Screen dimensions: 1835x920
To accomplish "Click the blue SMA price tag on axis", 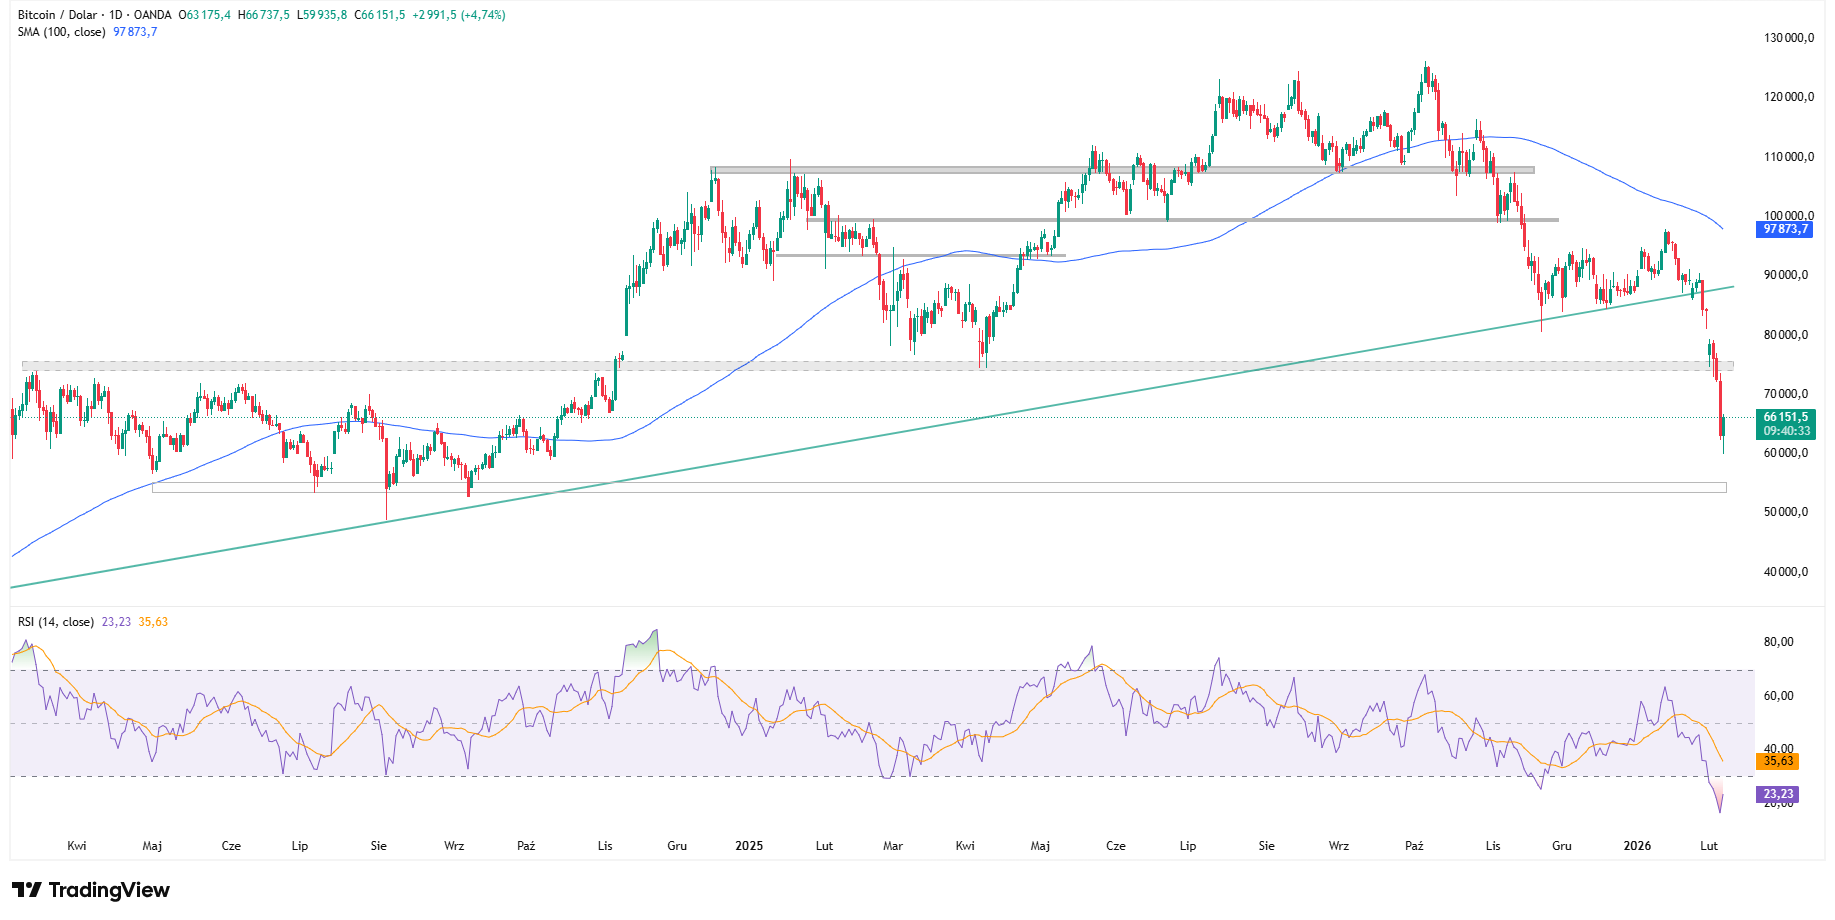I will tap(1785, 230).
